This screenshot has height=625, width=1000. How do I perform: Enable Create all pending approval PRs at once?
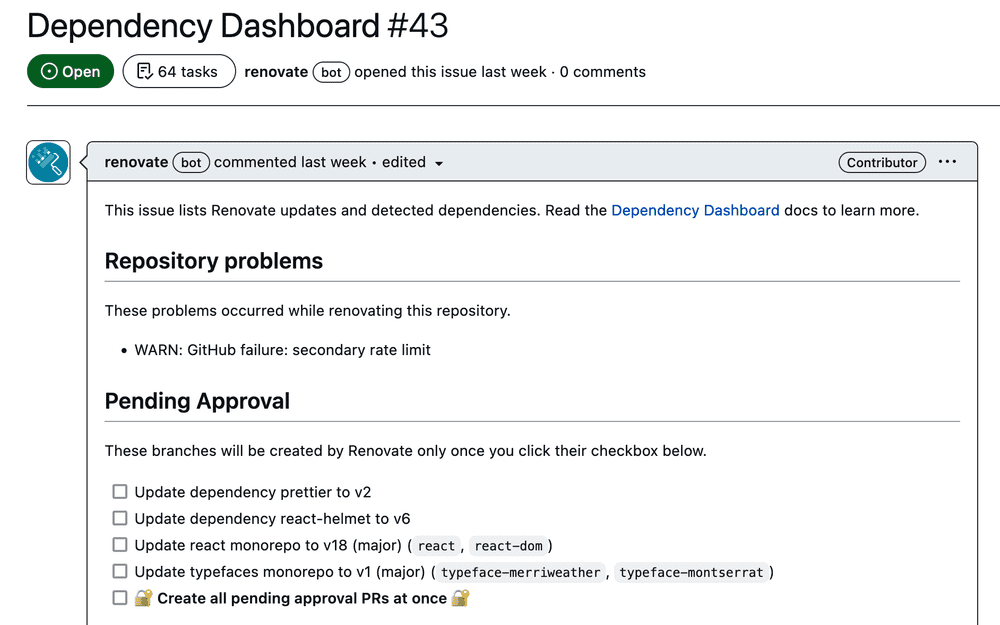point(120,597)
